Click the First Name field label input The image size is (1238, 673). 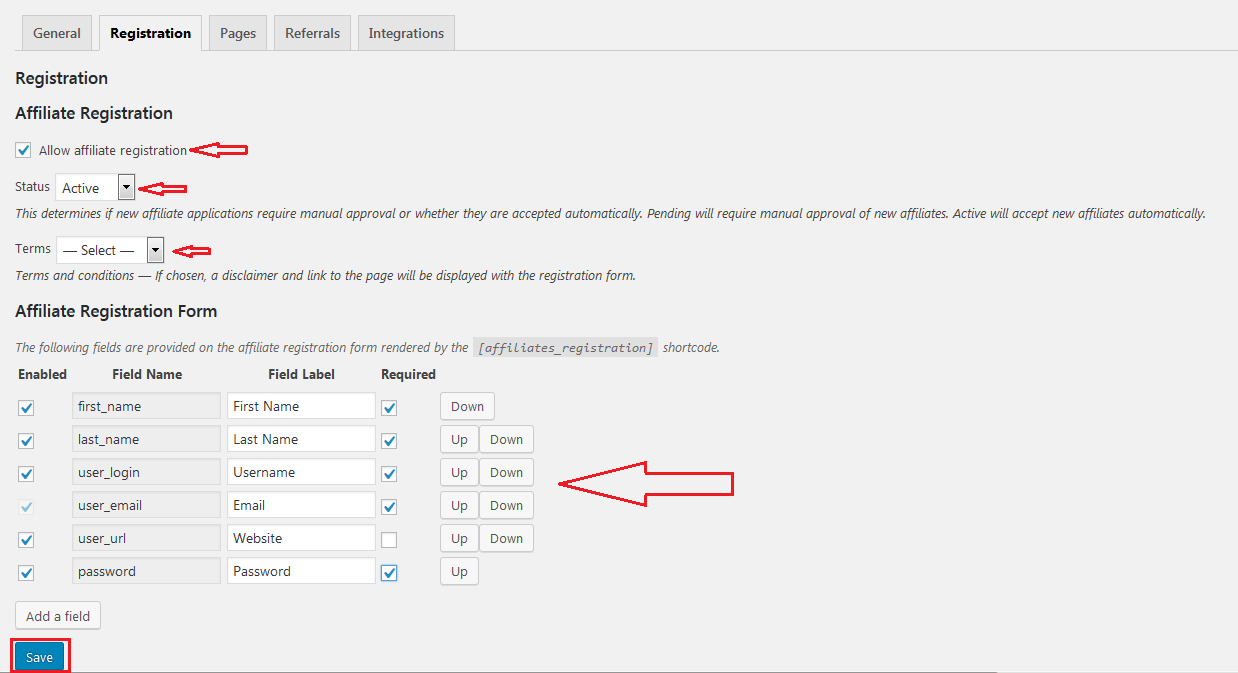(301, 406)
